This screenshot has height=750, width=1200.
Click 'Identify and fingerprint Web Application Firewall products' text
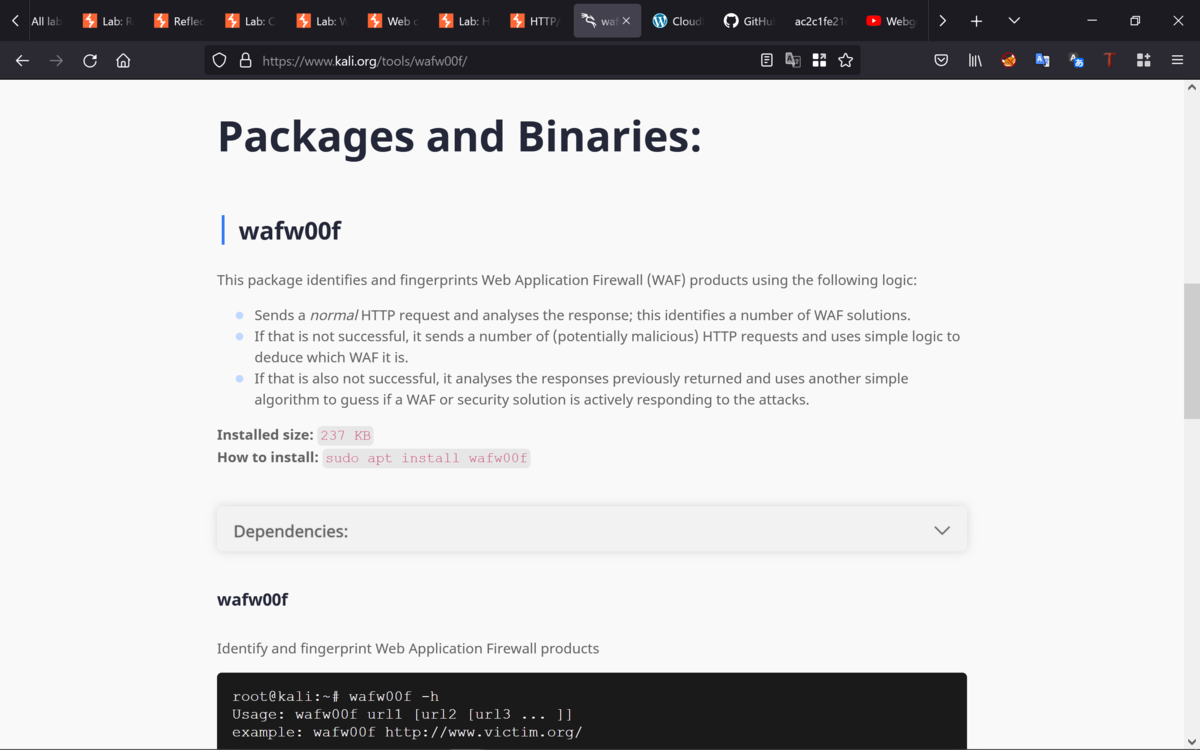tap(408, 648)
